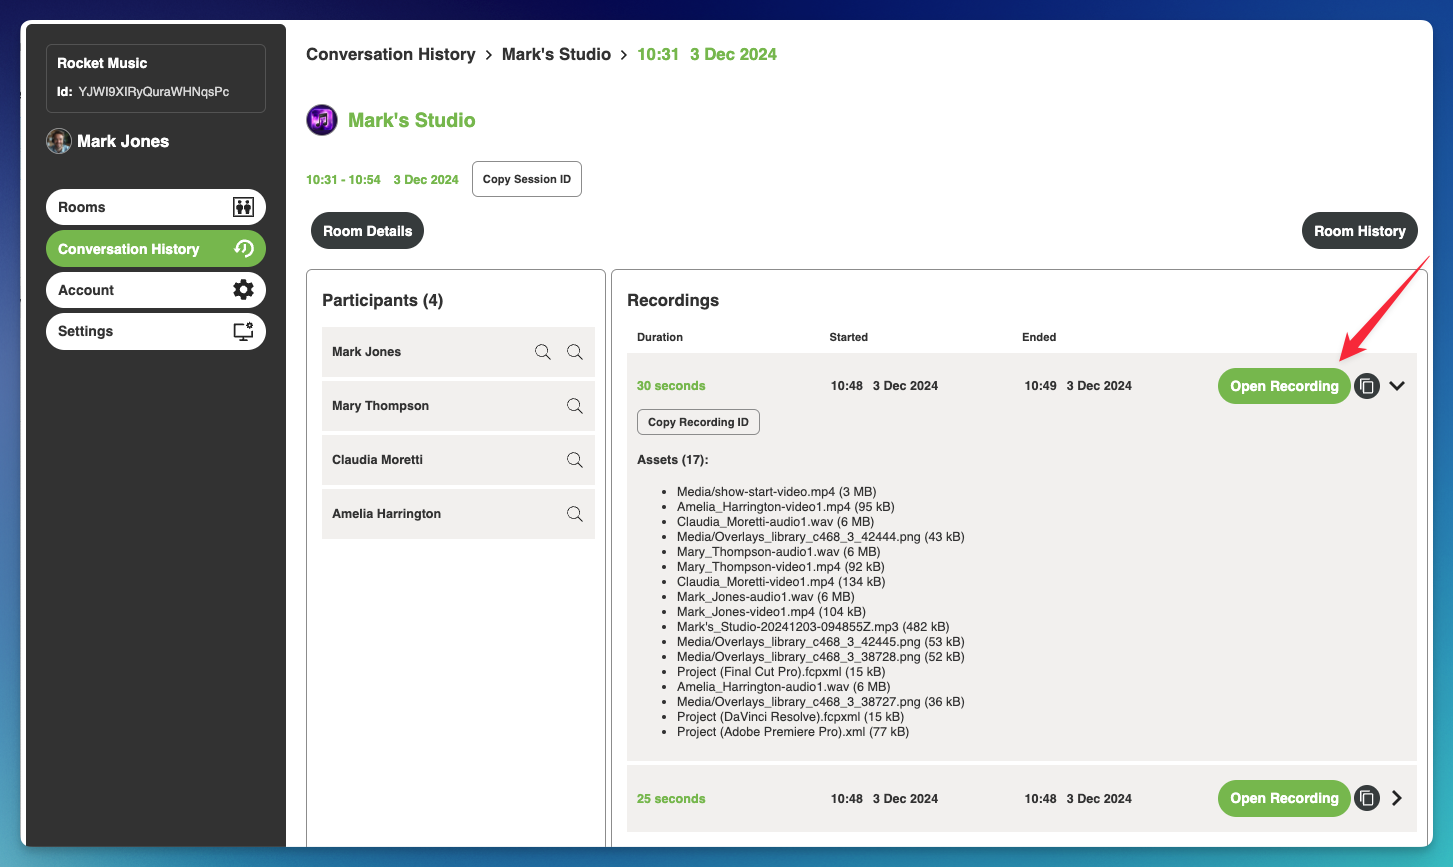Click the YJWI9XIRyQuraWHNqsPc Id text
This screenshot has width=1453, height=867.
pos(154,91)
